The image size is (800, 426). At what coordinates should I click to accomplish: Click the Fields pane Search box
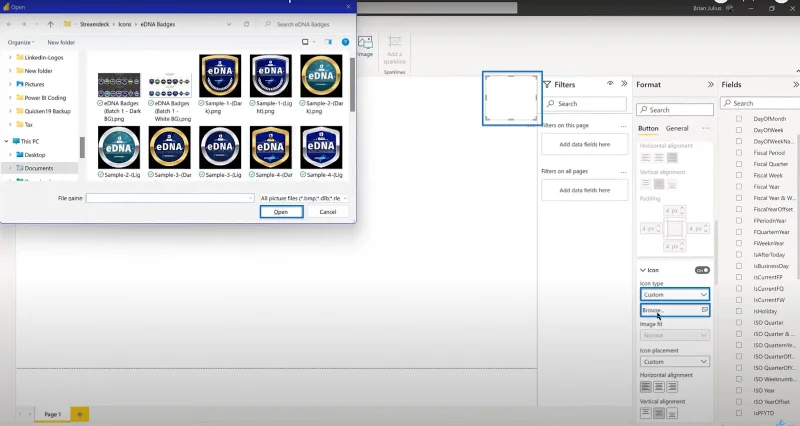[x=760, y=103]
